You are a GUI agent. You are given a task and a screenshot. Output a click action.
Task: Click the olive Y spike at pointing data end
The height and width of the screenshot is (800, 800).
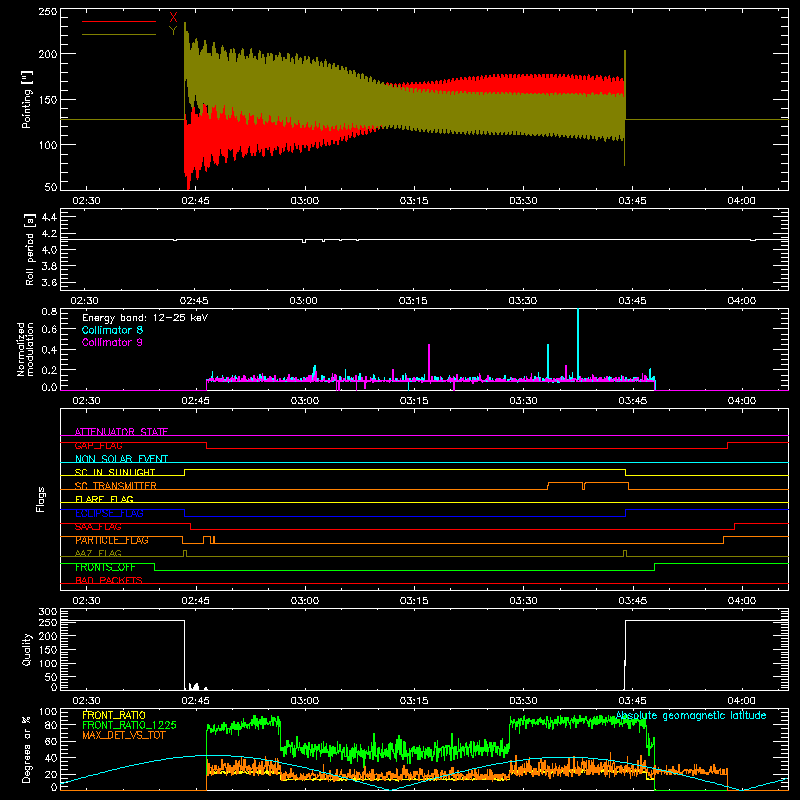tap(624, 108)
